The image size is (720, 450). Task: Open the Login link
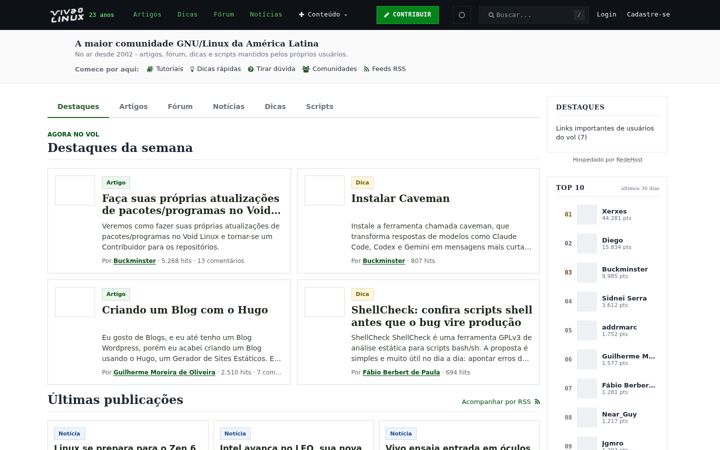606,15
